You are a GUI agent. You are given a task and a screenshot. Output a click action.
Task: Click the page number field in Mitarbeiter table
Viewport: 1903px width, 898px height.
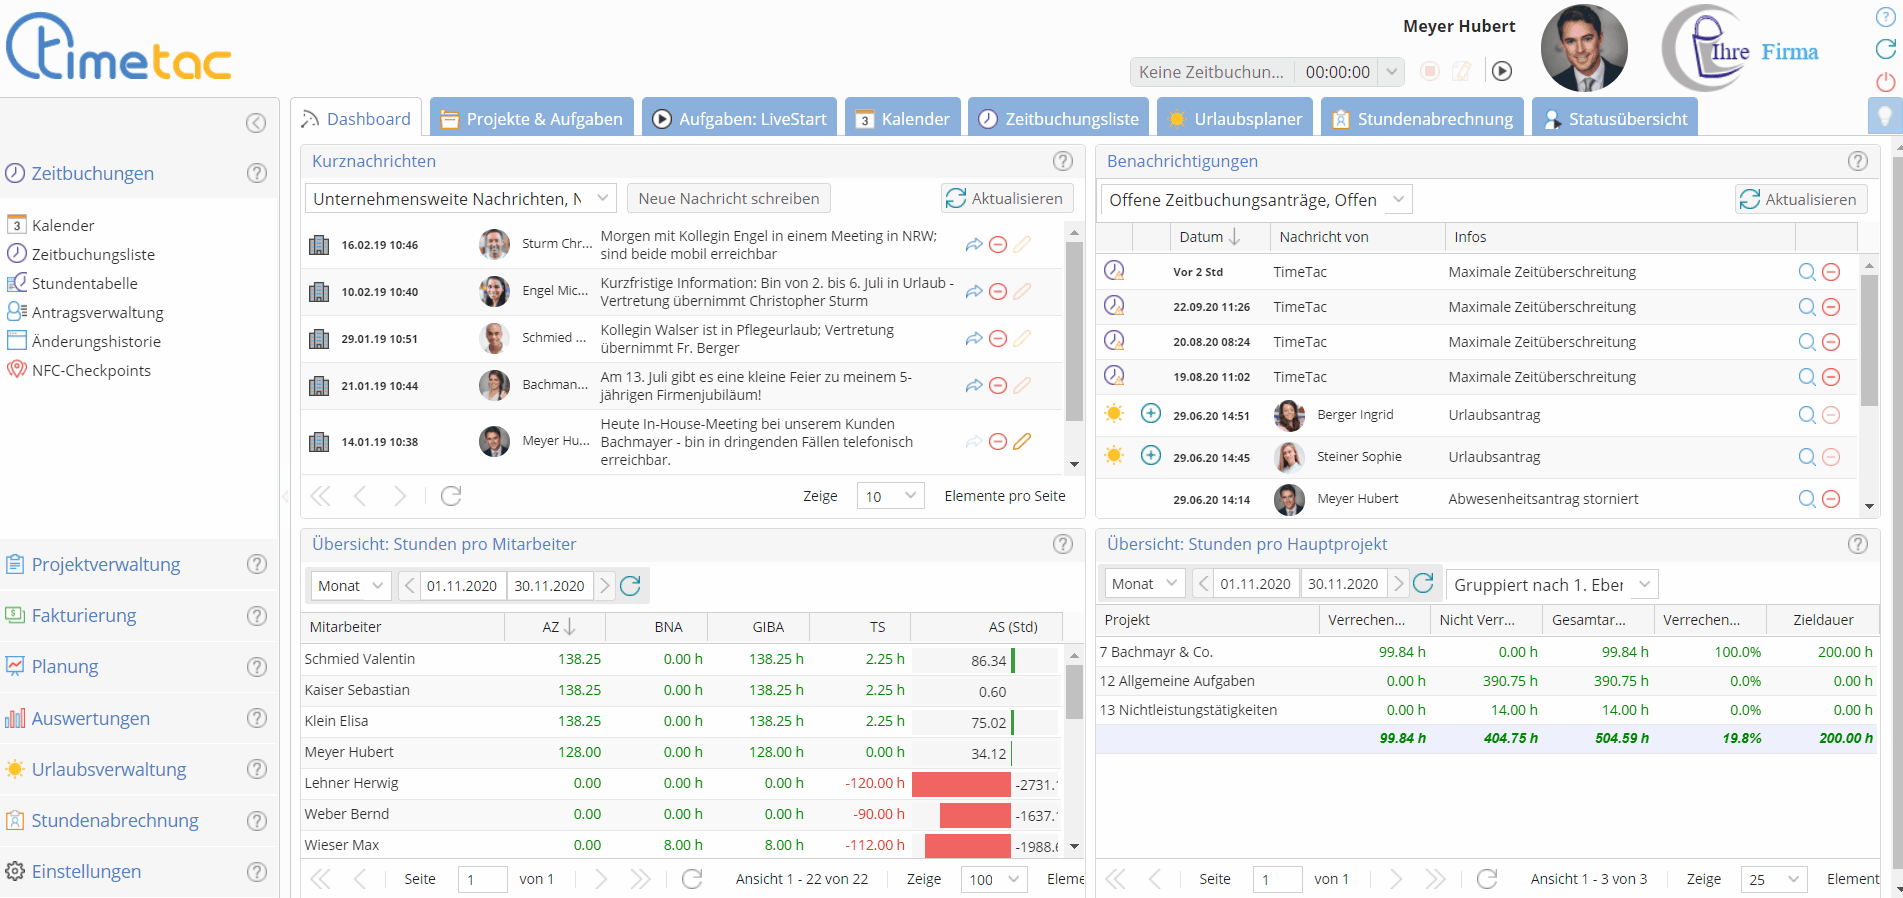pyautogui.click(x=482, y=880)
